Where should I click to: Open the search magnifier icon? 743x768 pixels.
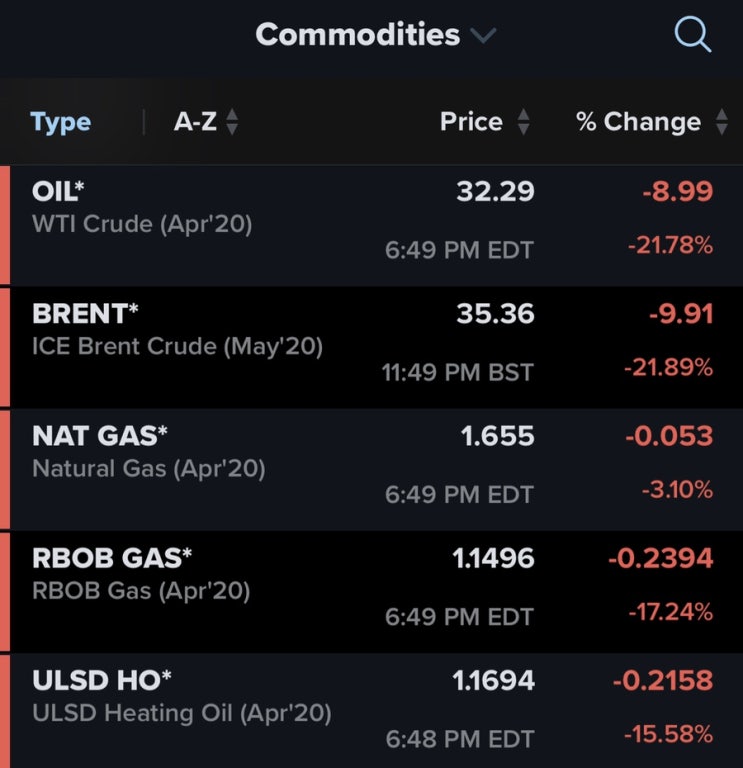point(693,34)
